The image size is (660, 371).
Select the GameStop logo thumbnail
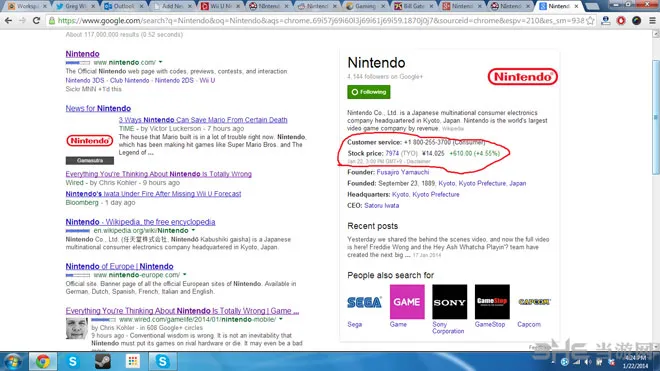pos(492,302)
